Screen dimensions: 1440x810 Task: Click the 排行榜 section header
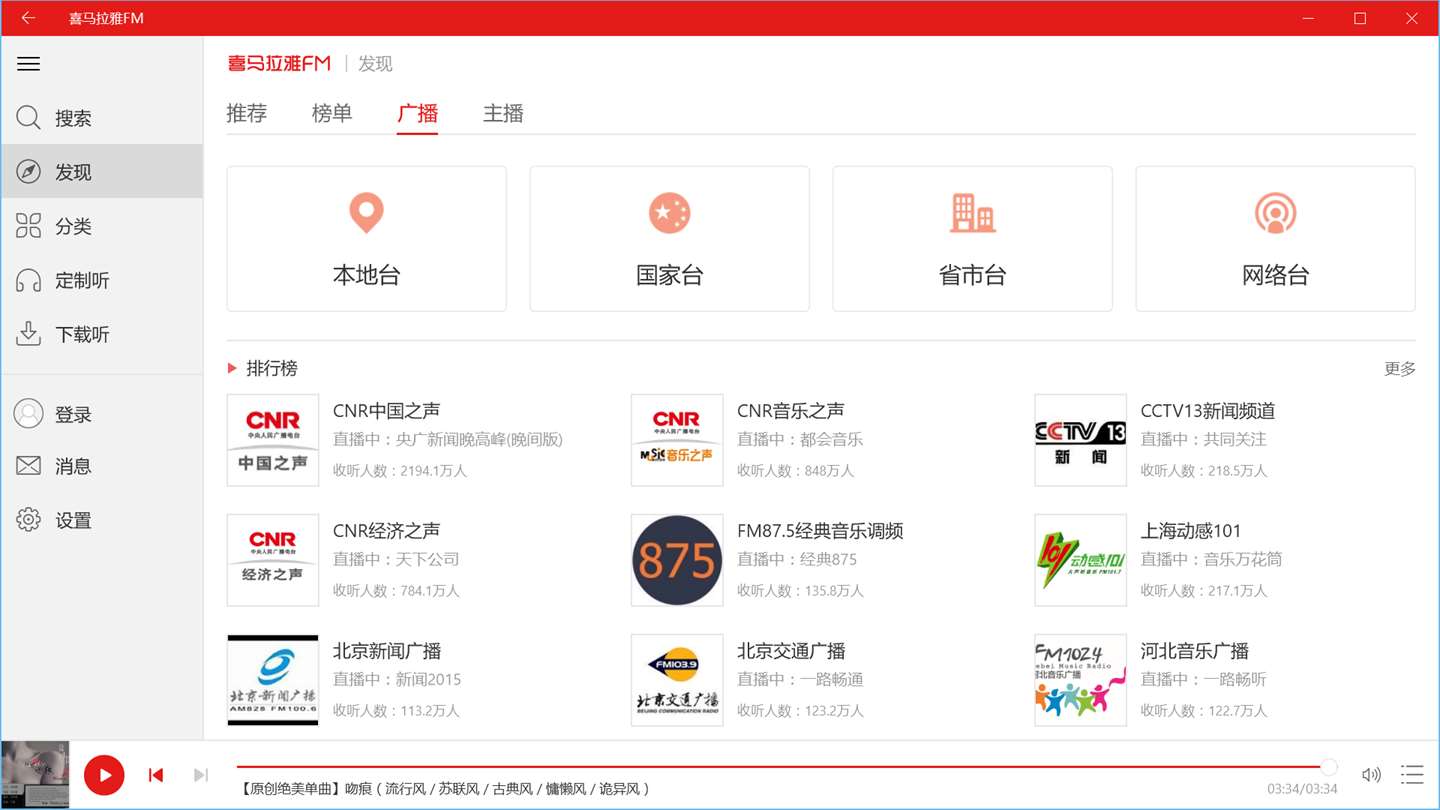(x=272, y=368)
